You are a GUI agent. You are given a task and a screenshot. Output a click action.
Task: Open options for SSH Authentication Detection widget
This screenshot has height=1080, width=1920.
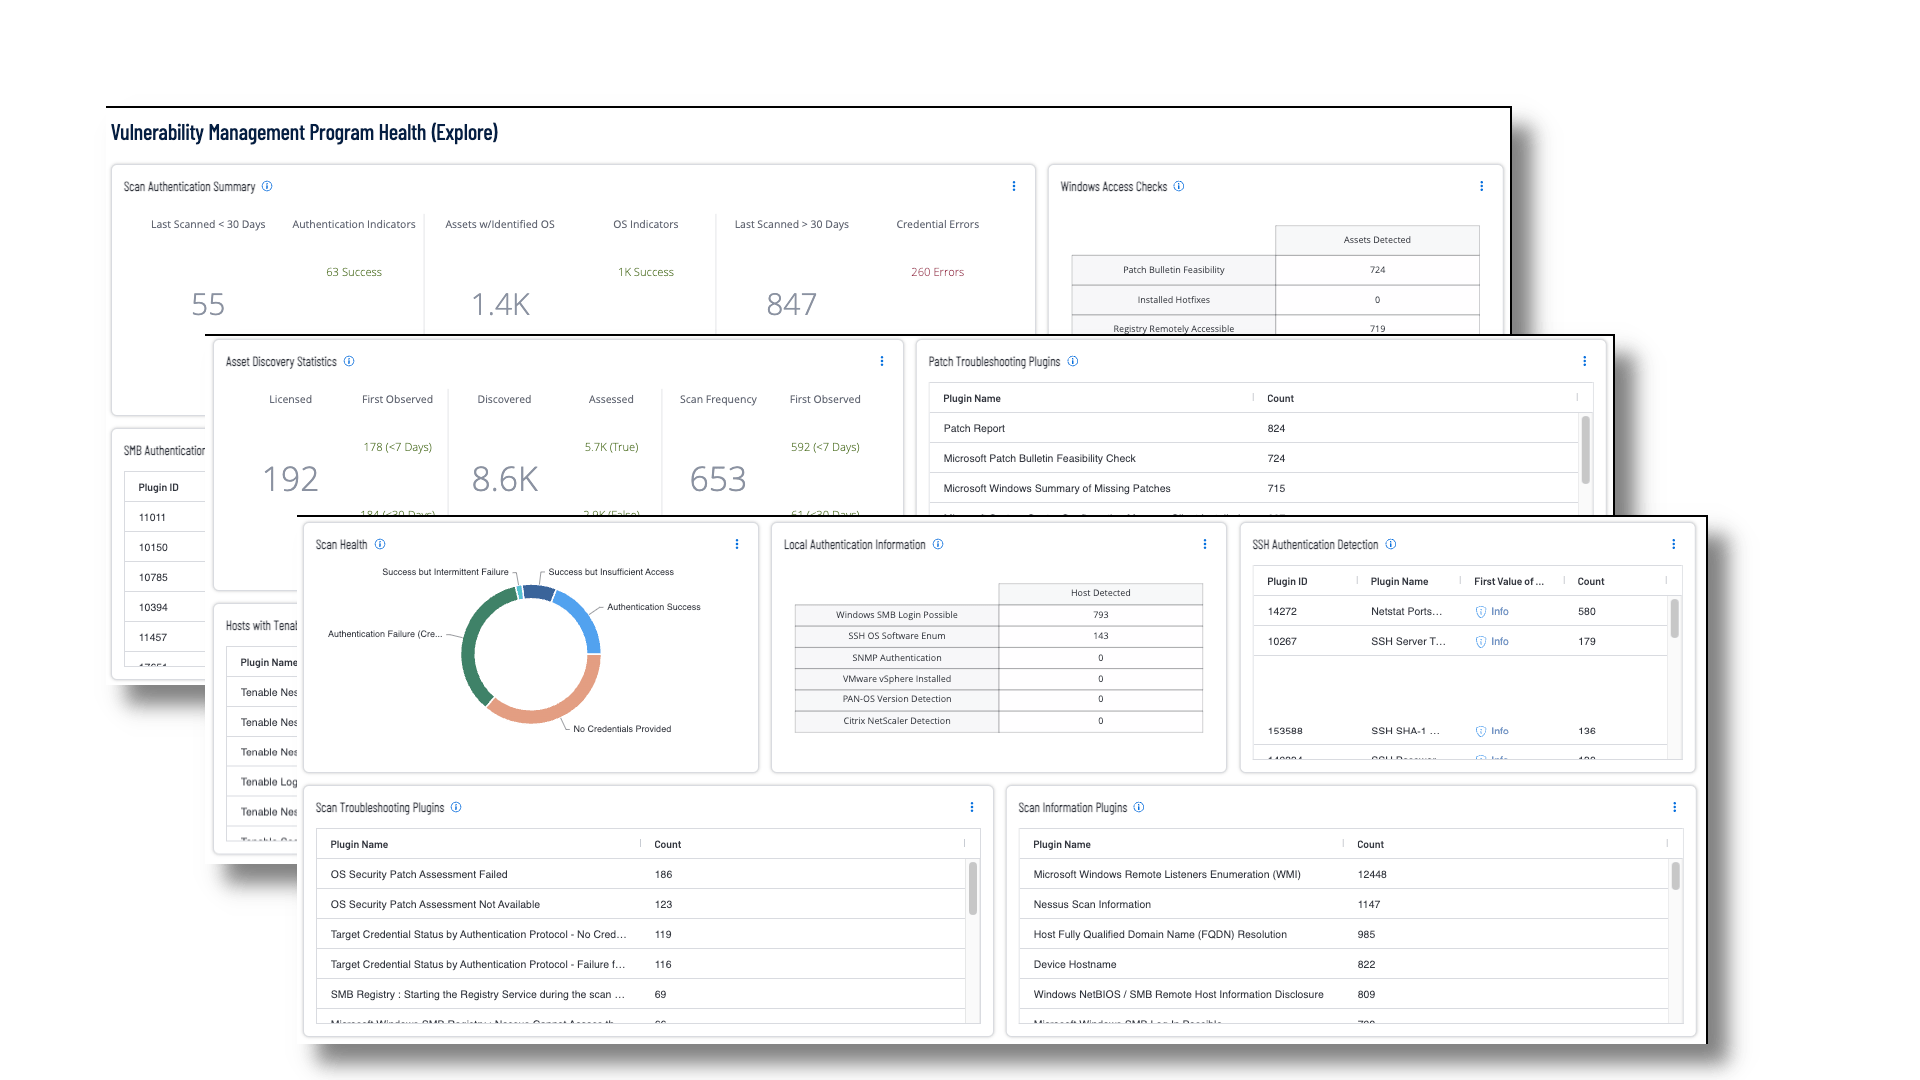tap(1674, 544)
